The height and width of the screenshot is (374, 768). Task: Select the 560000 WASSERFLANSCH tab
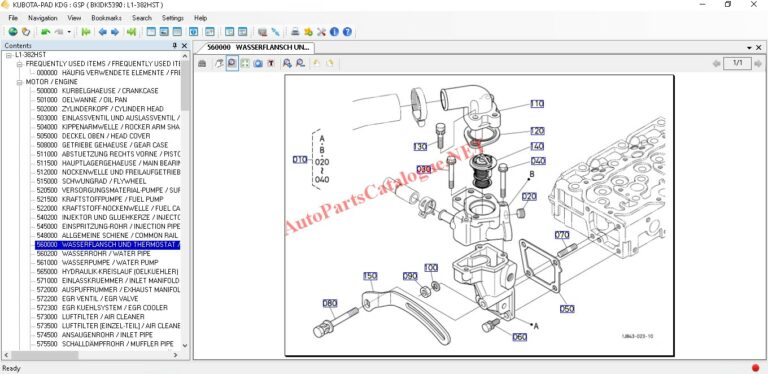[258, 47]
